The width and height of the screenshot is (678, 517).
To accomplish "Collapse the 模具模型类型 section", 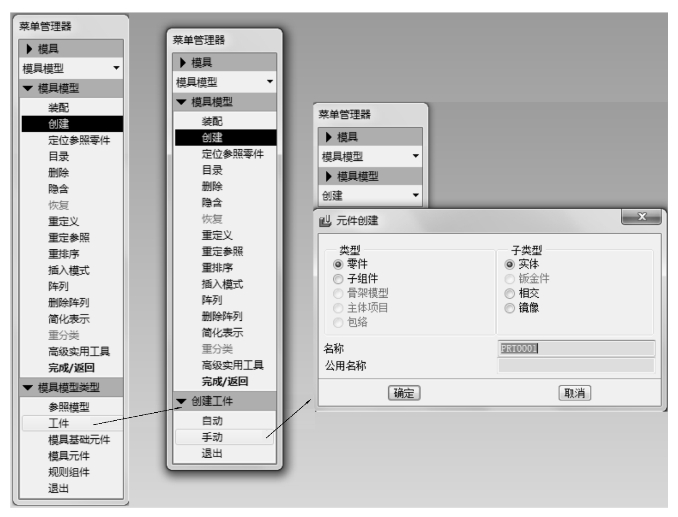I will 29,388.
